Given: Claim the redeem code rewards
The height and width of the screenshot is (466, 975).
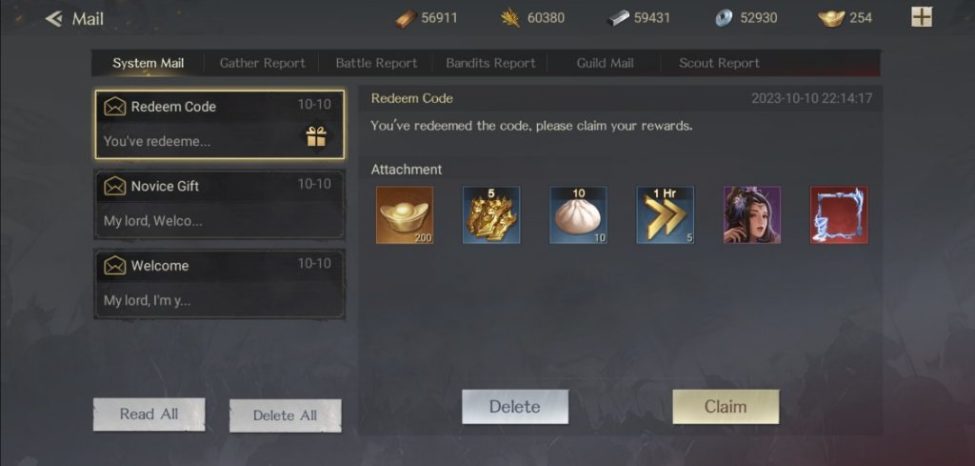Looking at the screenshot, I should tap(726, 407).
